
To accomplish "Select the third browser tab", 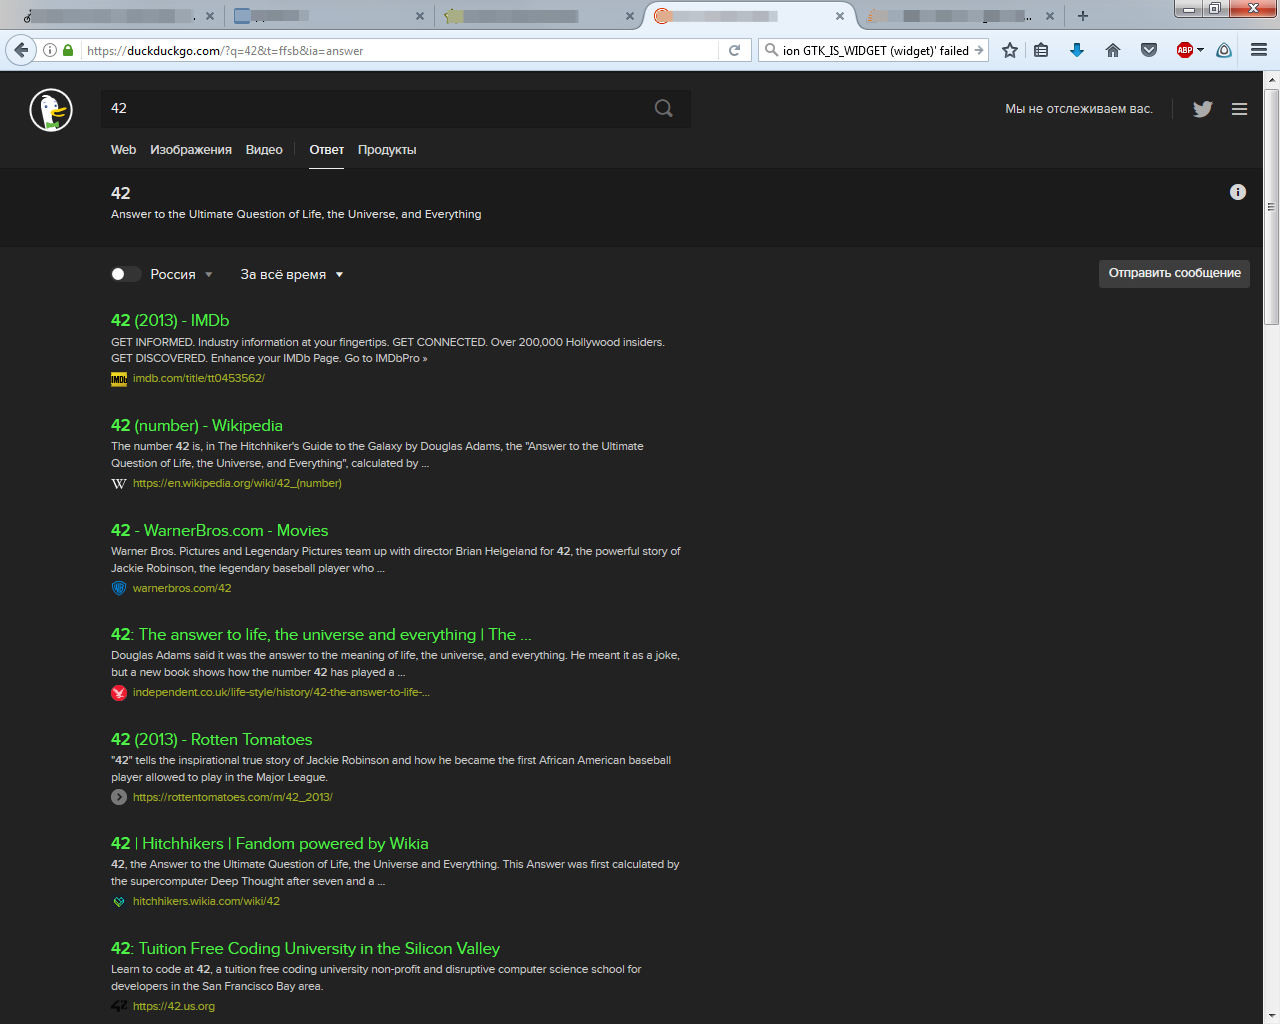I will [538, 16].
